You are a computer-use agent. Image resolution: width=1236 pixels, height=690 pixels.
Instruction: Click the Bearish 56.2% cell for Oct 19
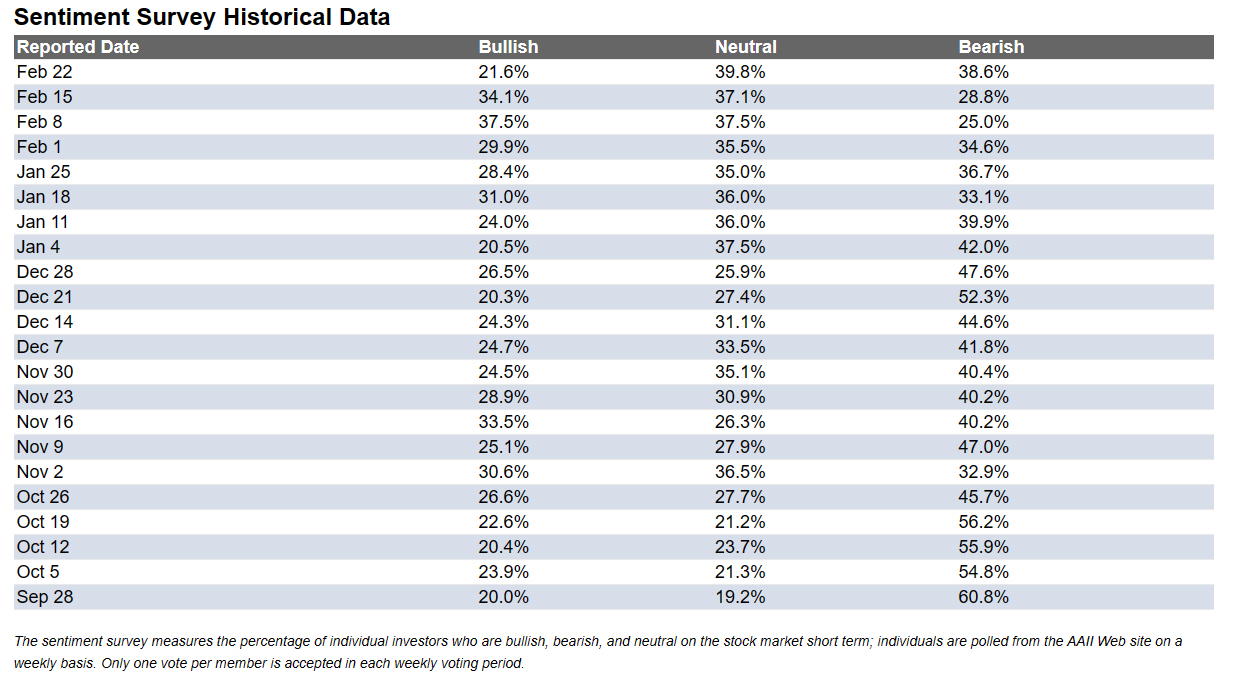click(984, 522)
